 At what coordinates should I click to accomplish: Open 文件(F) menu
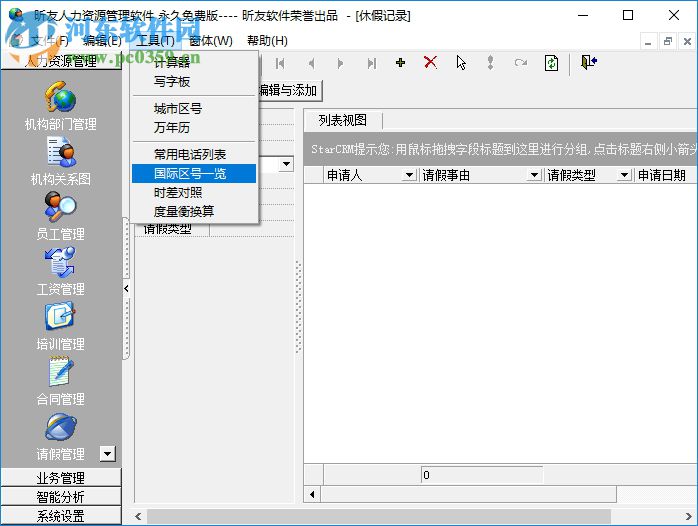49,41
